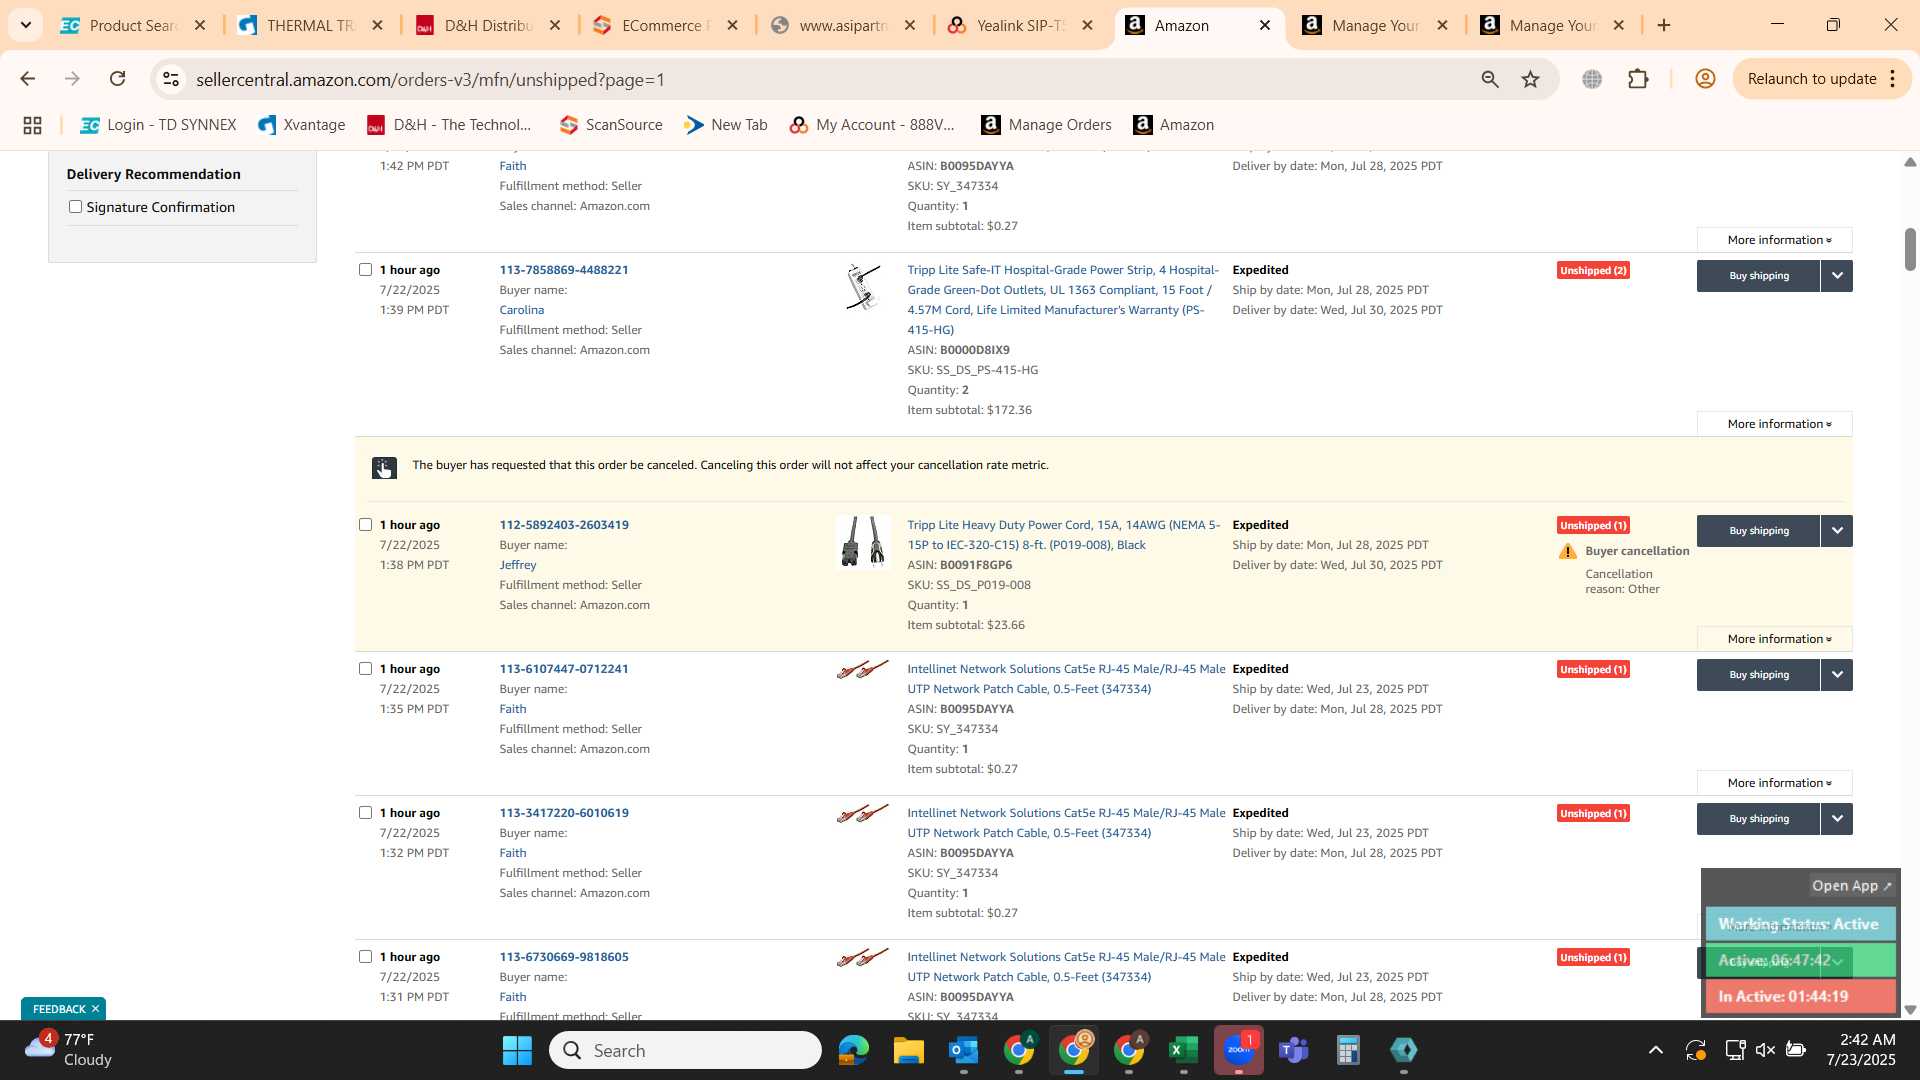
Task: Click the Working Status: Active bar
Action: (x=1800, y=925)
